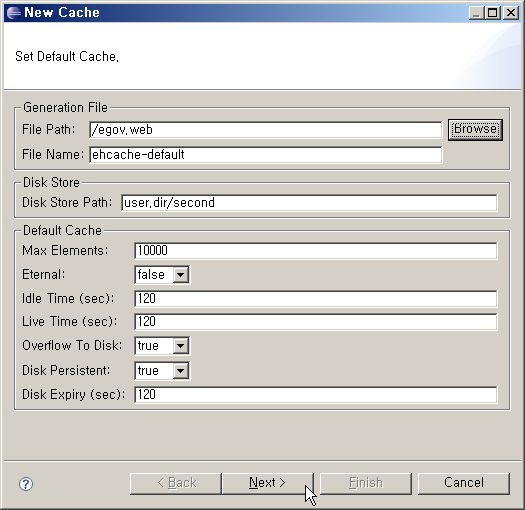The width and height of the screenshot is (525, 510).
Task: Browse for a generation file path
Action: (x=475, y=130)
